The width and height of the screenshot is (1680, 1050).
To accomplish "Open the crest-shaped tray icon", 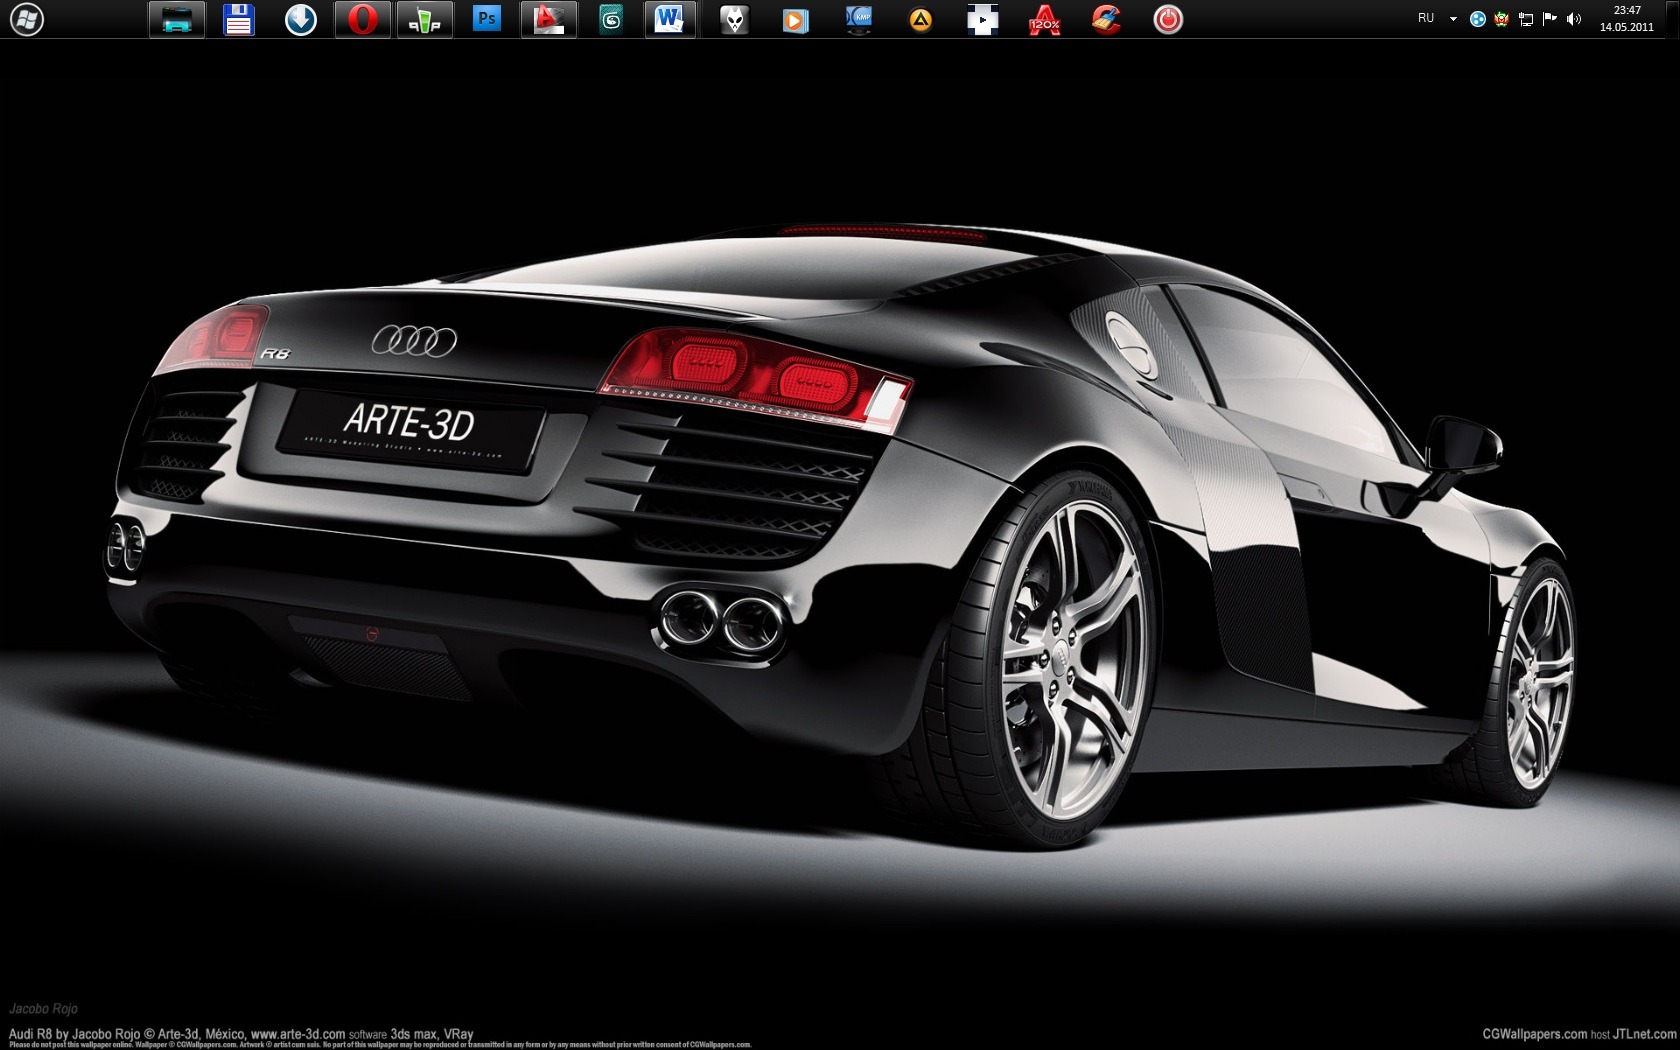I will 1502,19.
